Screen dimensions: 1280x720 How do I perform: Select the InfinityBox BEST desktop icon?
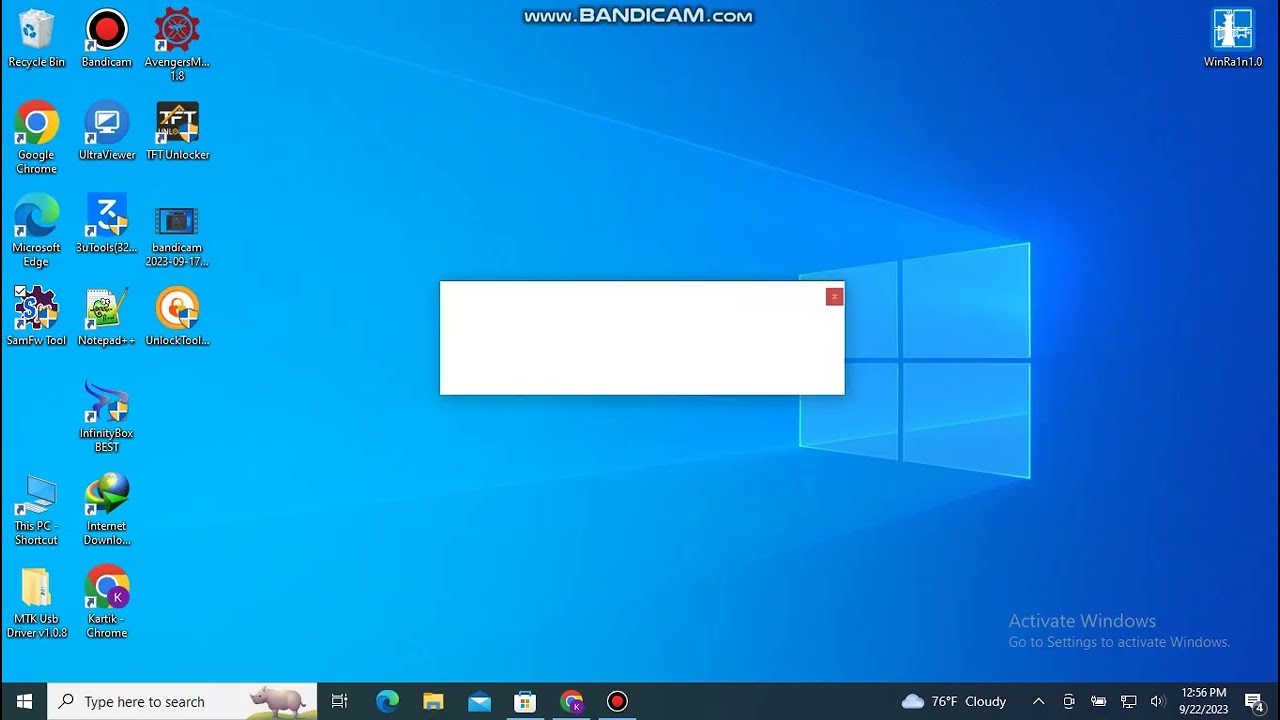point(106,417)
